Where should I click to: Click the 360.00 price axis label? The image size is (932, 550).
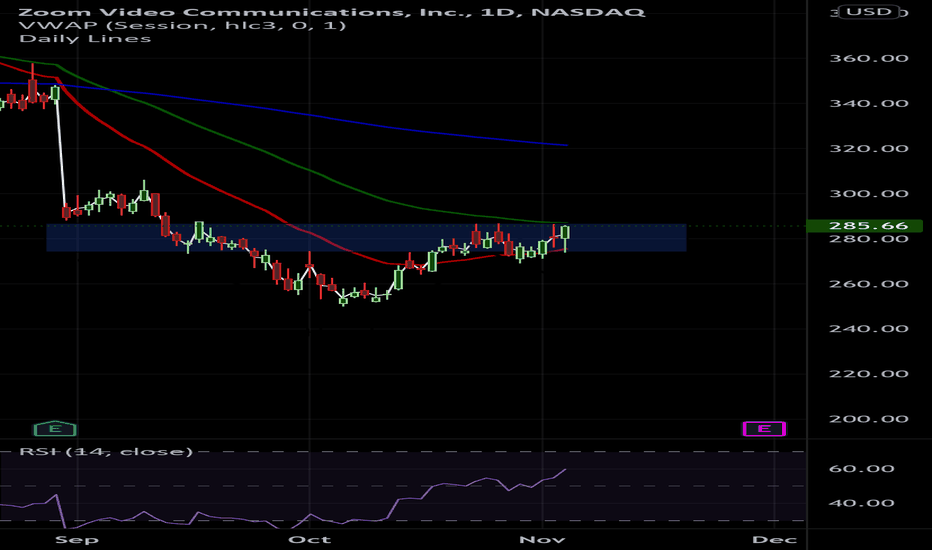(868, 58)
